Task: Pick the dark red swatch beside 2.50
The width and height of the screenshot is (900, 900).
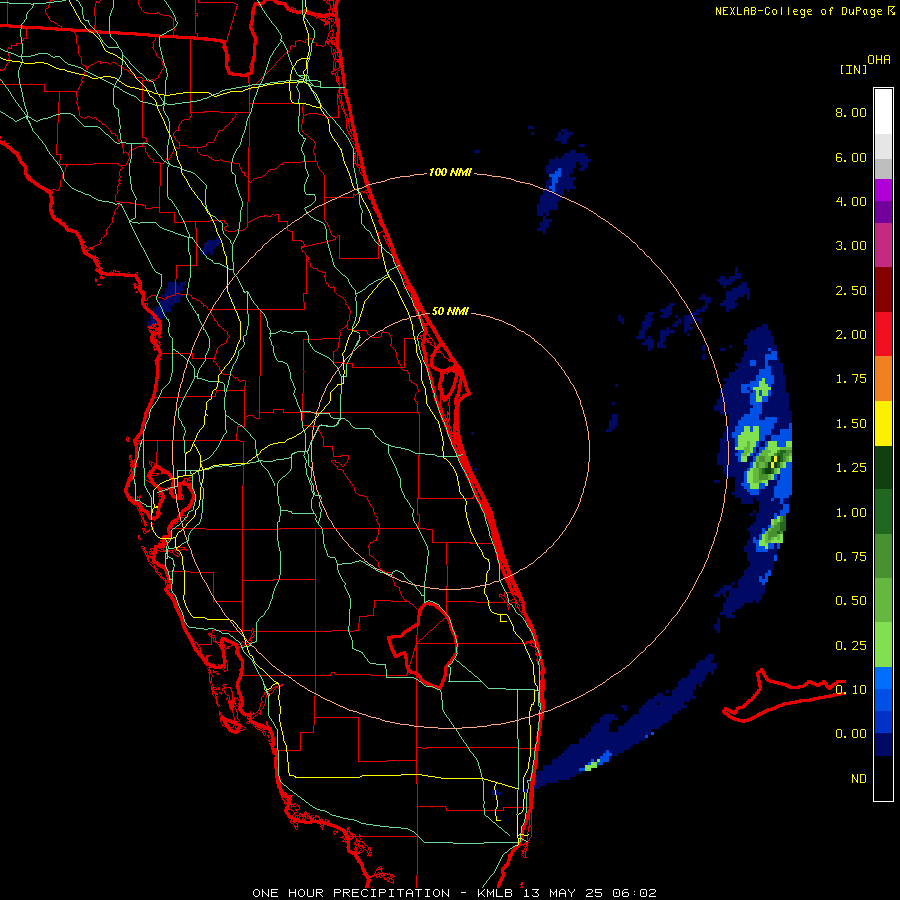Action: pyautogui.click(x=883, y=290)
